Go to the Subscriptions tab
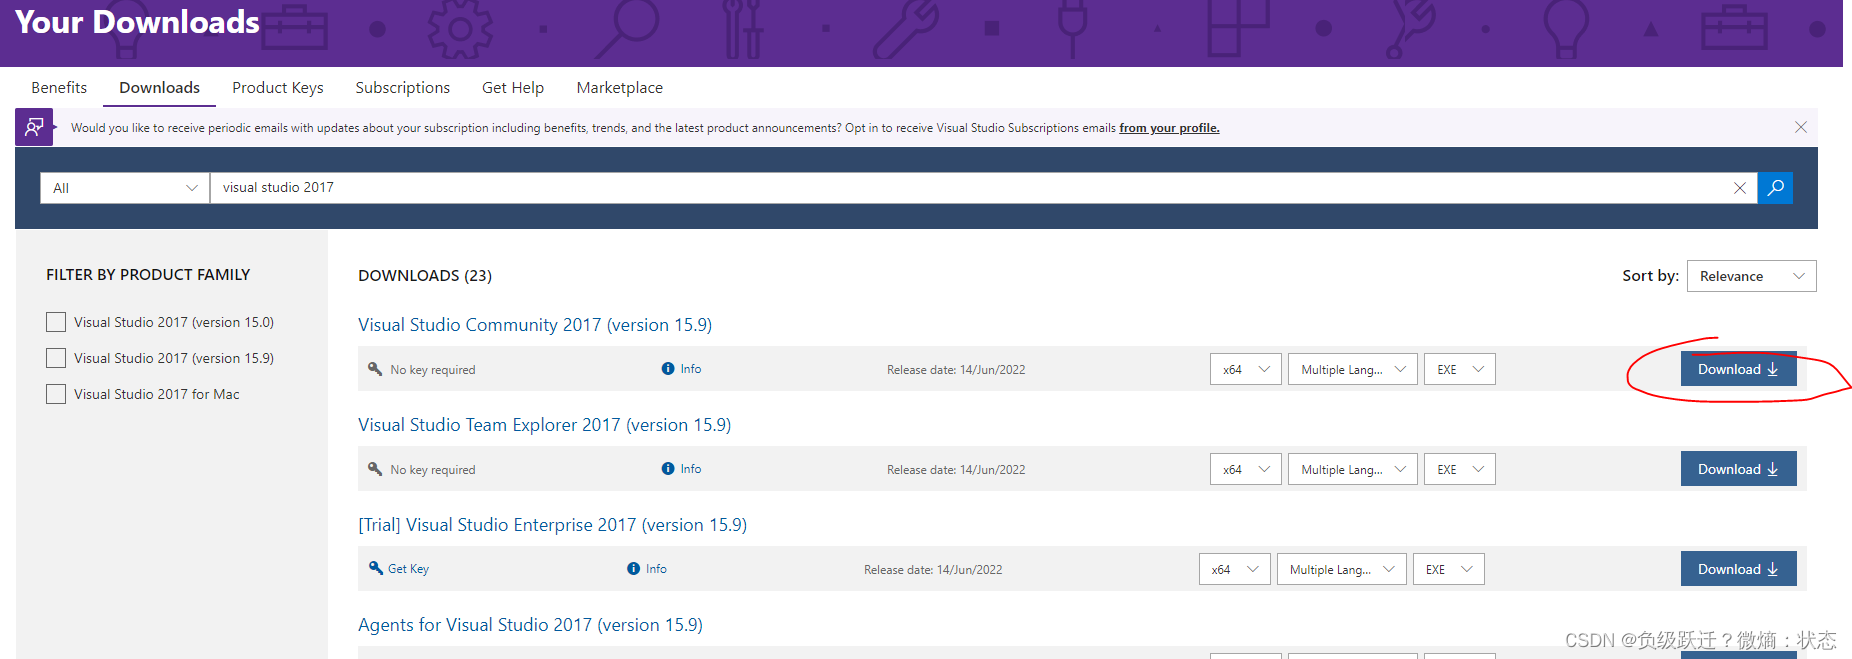 [x=403, y=88]
